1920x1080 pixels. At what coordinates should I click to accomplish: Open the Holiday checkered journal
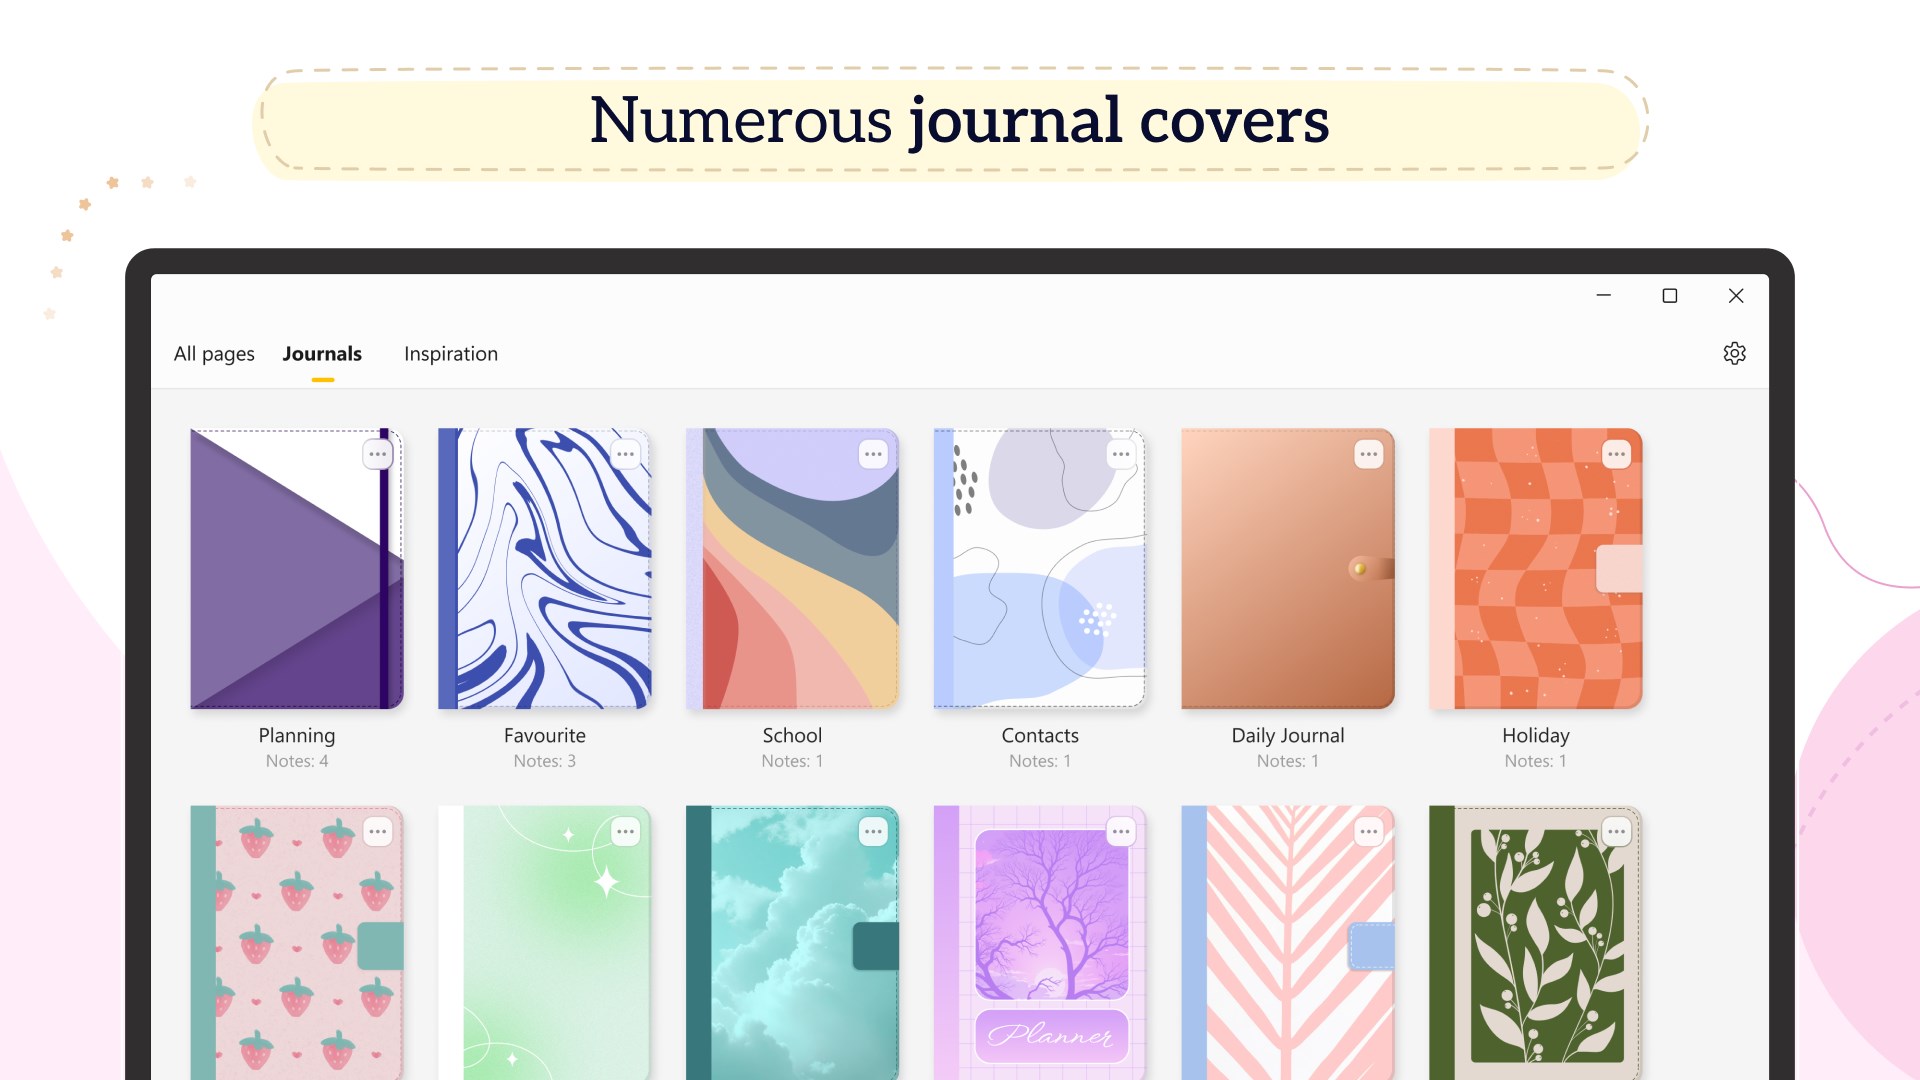1536,569
